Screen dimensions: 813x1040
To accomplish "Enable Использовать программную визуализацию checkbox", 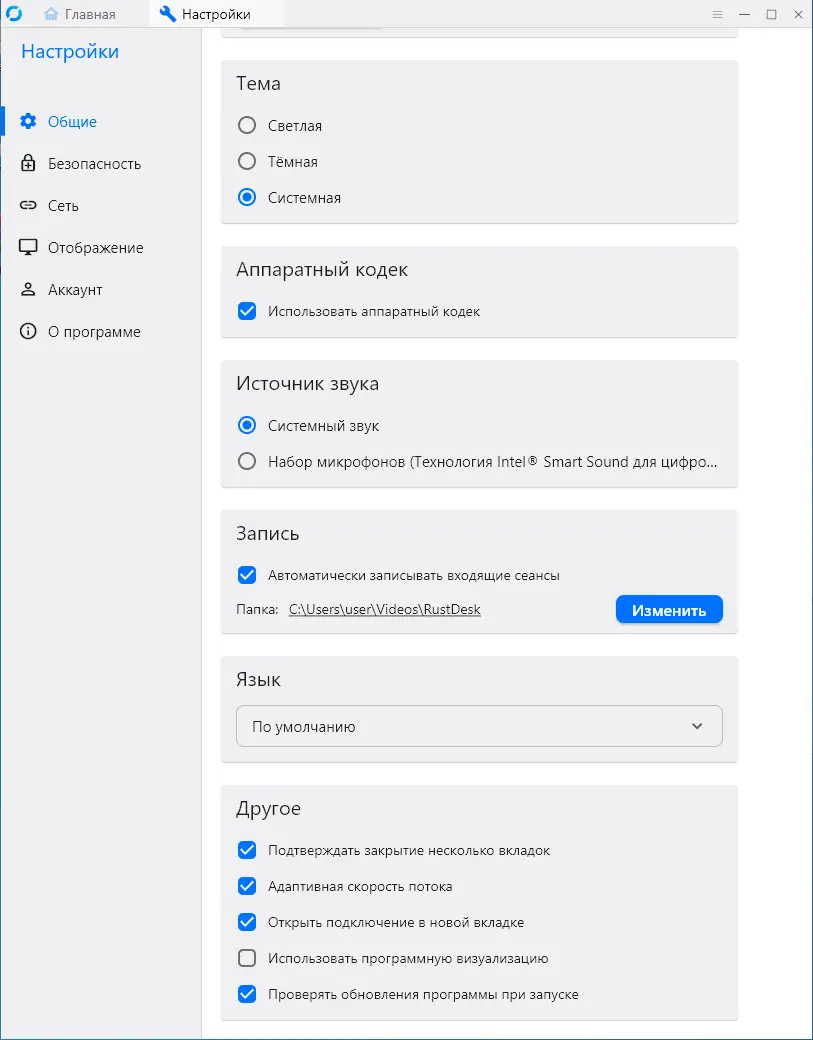I will (247, 959).
